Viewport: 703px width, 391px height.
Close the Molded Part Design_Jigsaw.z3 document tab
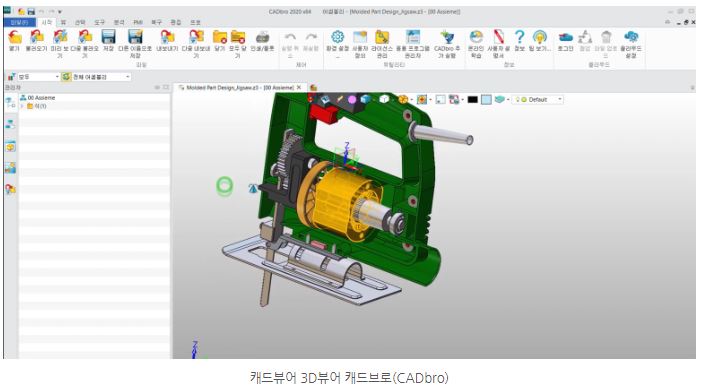pos(299,87)
